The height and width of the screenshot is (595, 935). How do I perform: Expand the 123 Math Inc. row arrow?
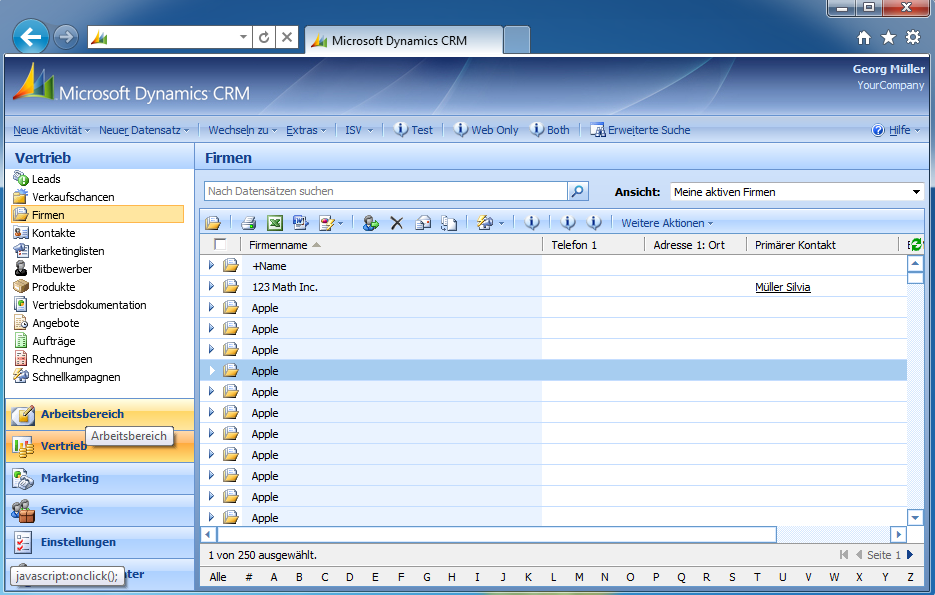tap(211, 286)
